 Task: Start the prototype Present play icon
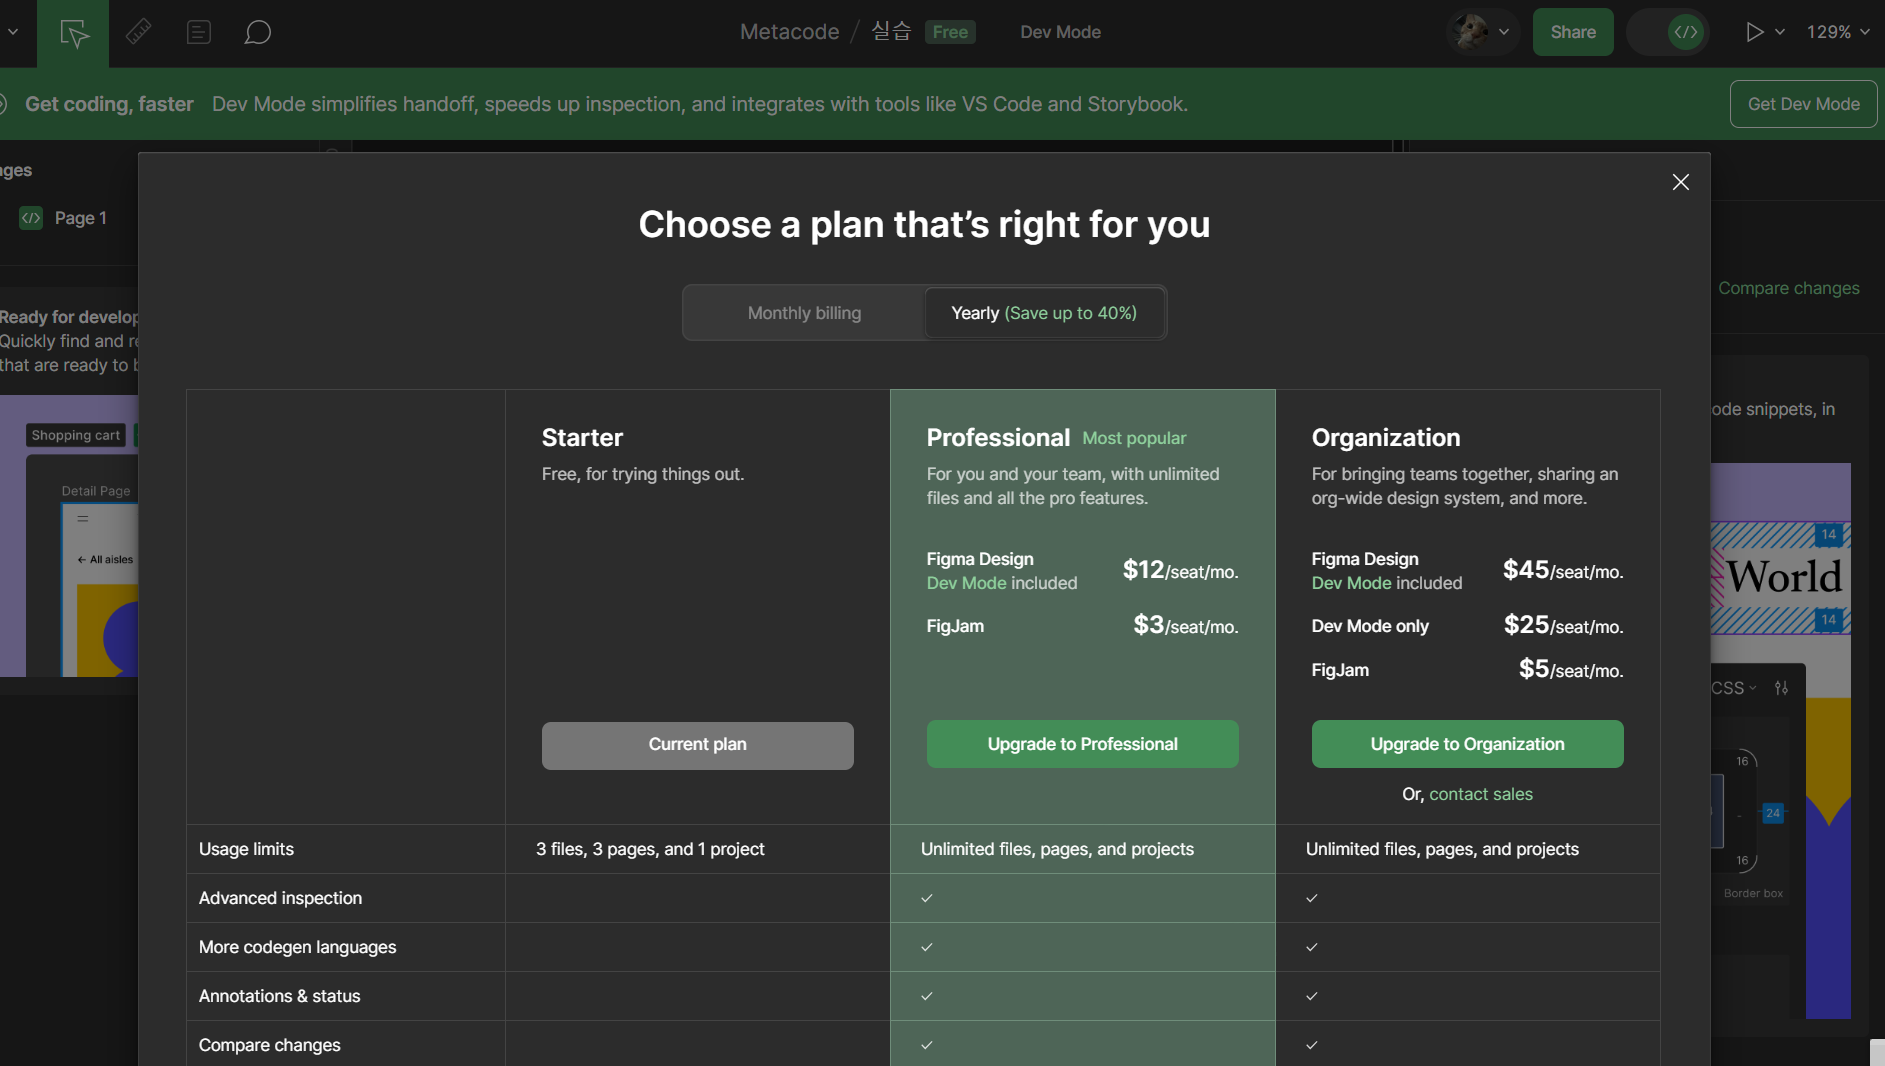[1753, 32]
